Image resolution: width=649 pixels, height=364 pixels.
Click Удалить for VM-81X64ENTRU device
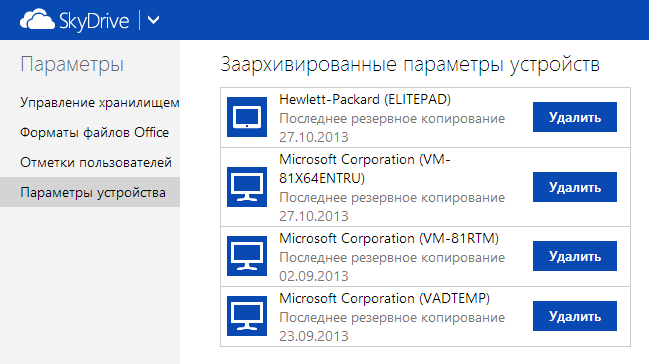click(x=574, y=187)
